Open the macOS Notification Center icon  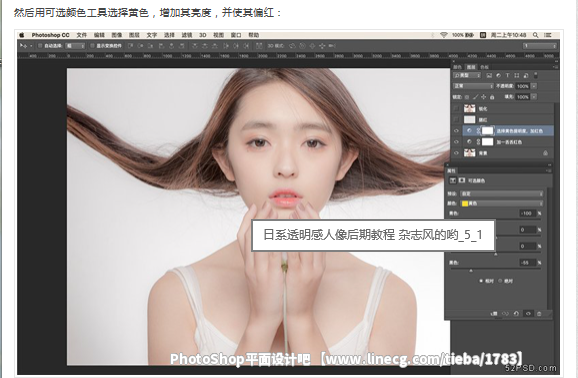[x=547, y=35]
